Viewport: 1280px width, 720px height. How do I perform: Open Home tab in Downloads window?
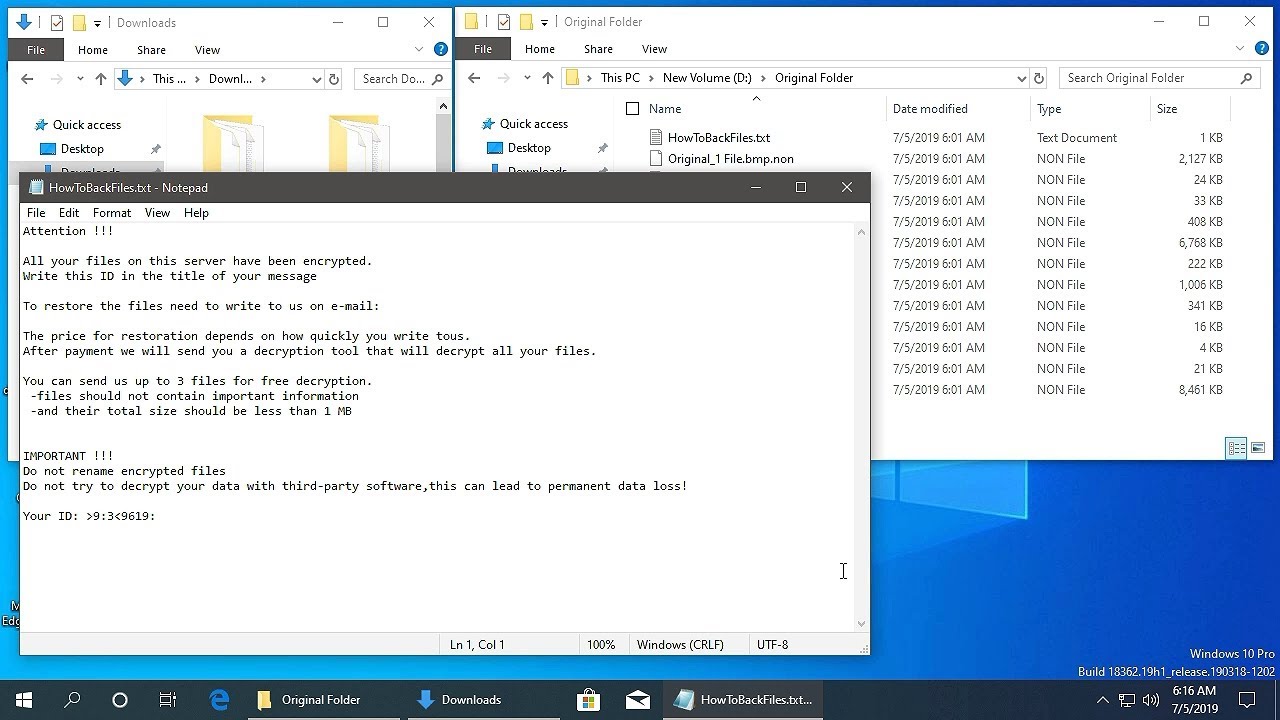92,50
